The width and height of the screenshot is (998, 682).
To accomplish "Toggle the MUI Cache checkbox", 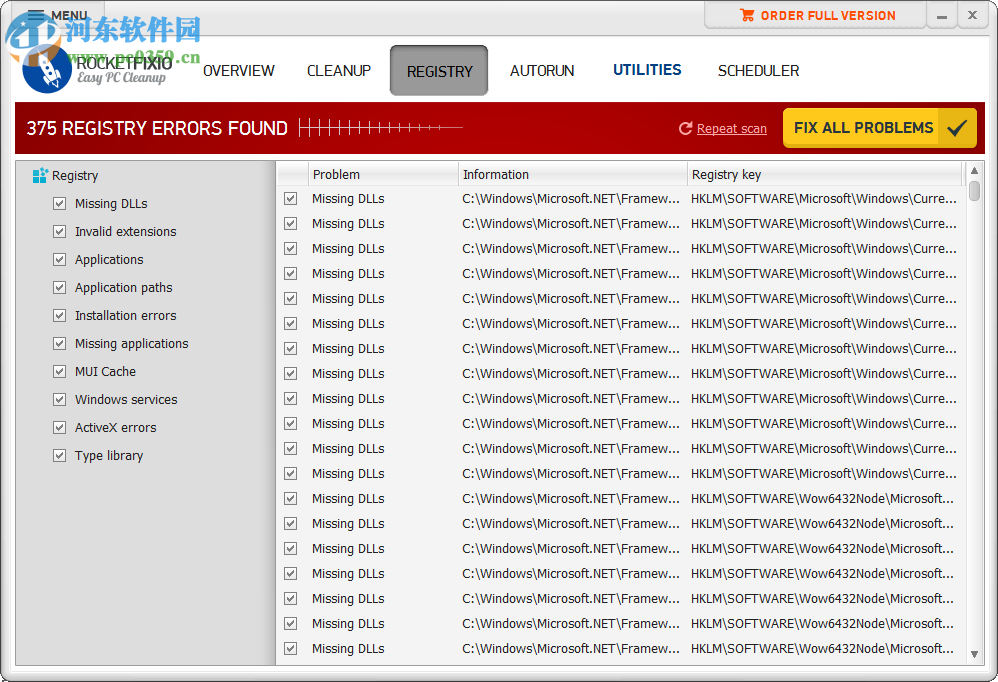I will [59, 372].
